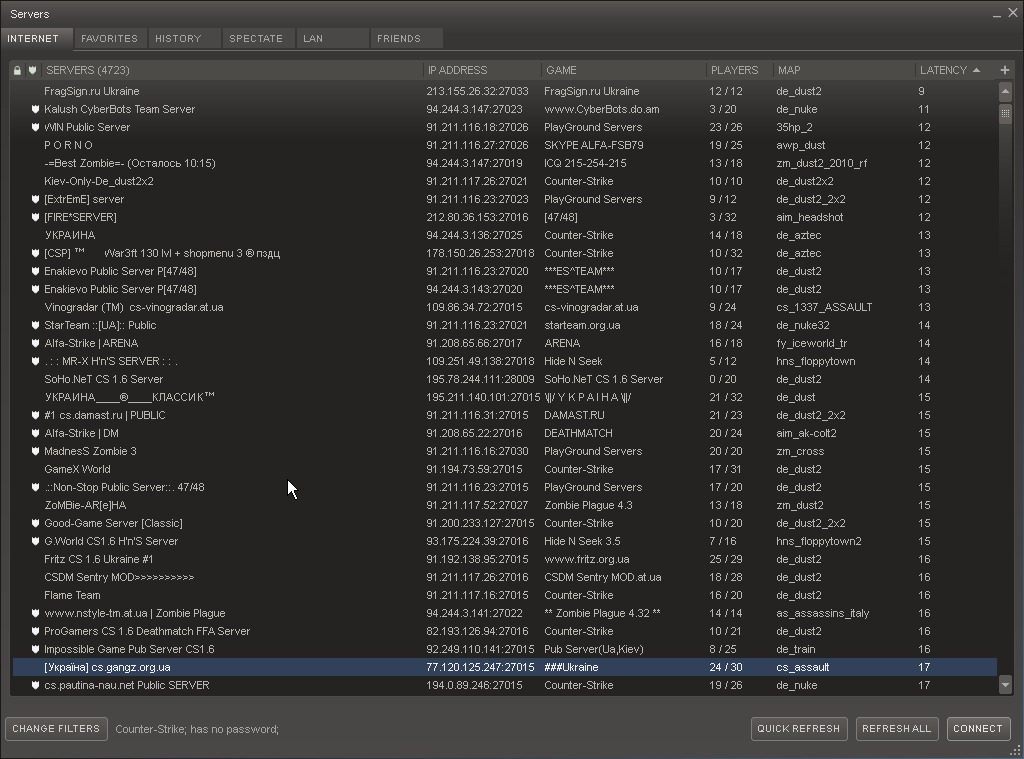Sort by the Players column header
Screen dimensions: 1024x759
[740, 70]
